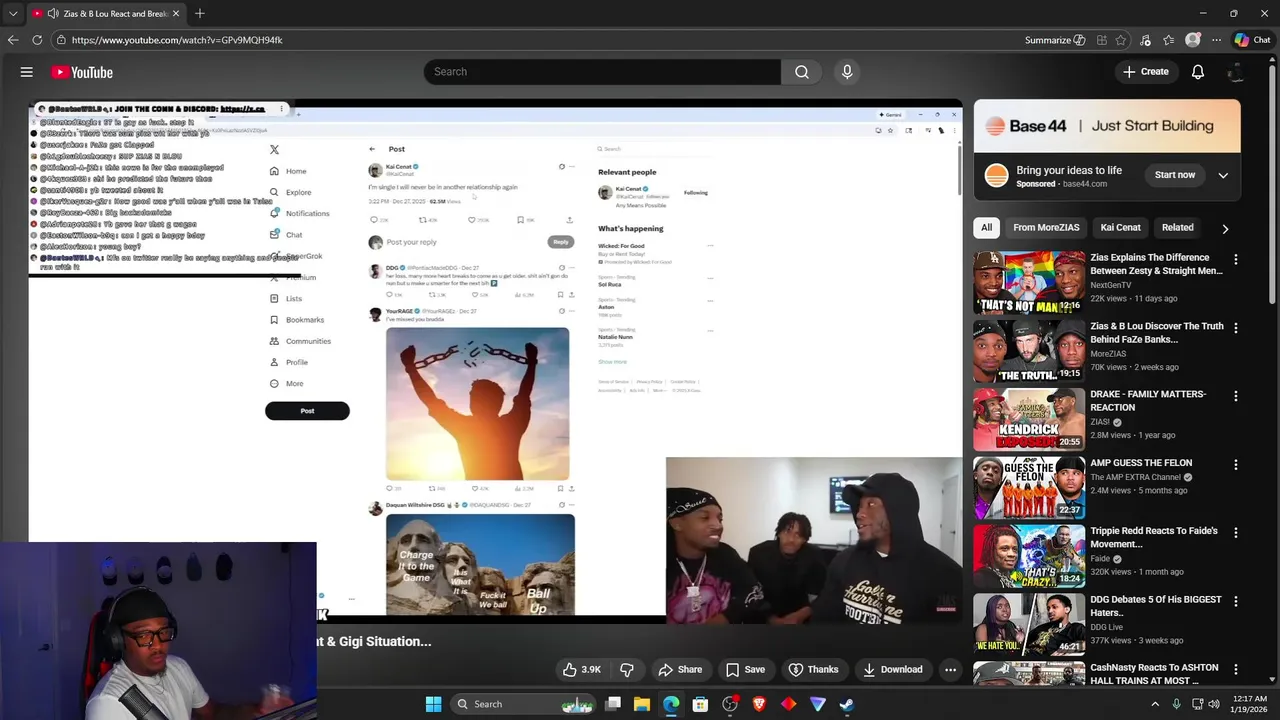Open the Edge media control icon
The image size is (1280, 720).
click(1145, 40)
